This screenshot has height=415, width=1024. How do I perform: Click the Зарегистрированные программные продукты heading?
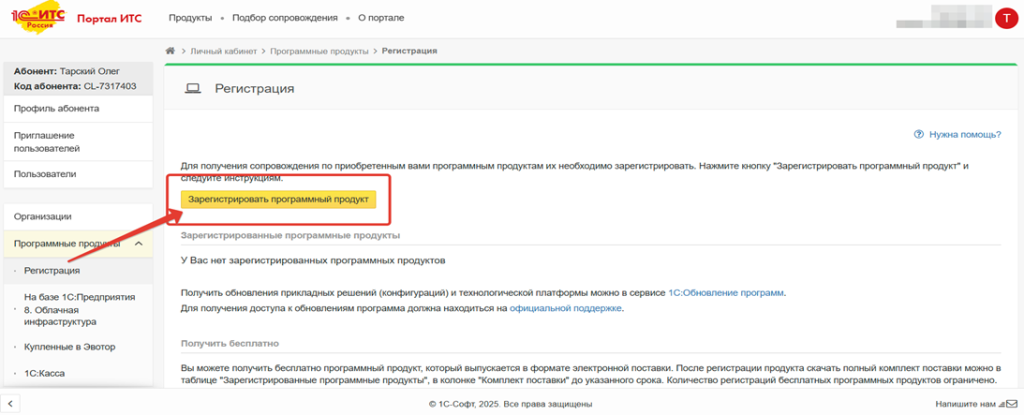[291, 235]
